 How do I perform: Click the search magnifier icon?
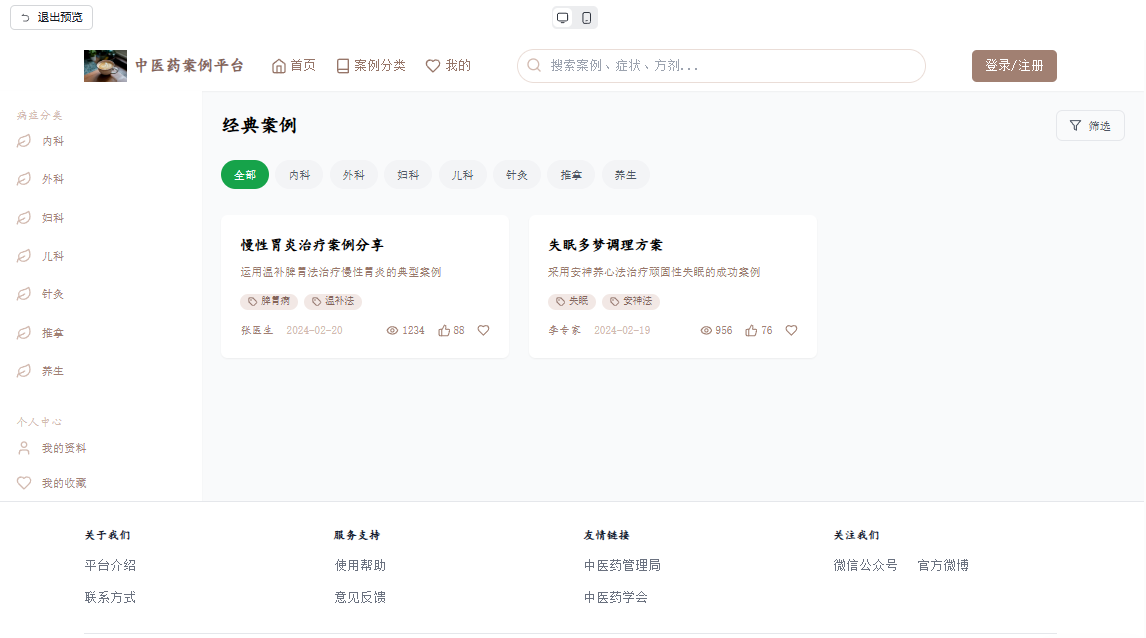[x=534, y=66]
